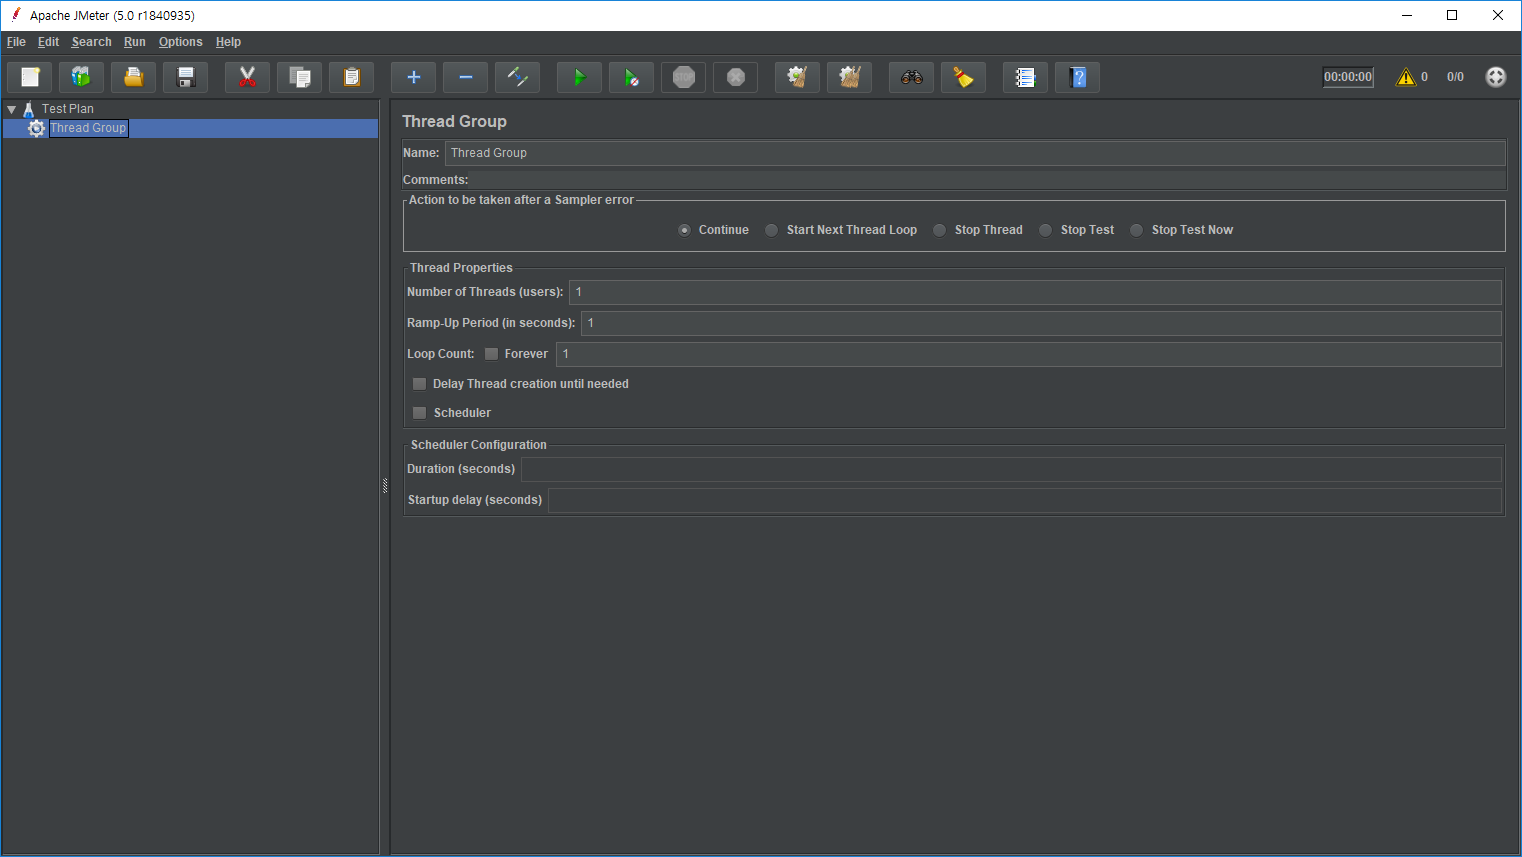
Task: Click the yellow warning log icon
Action: (1406, 77)
